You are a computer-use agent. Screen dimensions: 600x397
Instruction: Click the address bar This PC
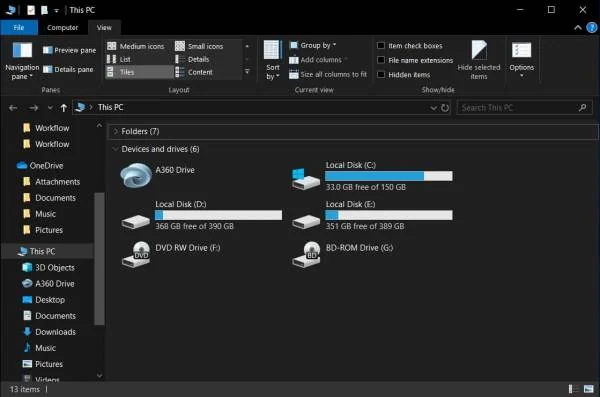pos(111,107)
